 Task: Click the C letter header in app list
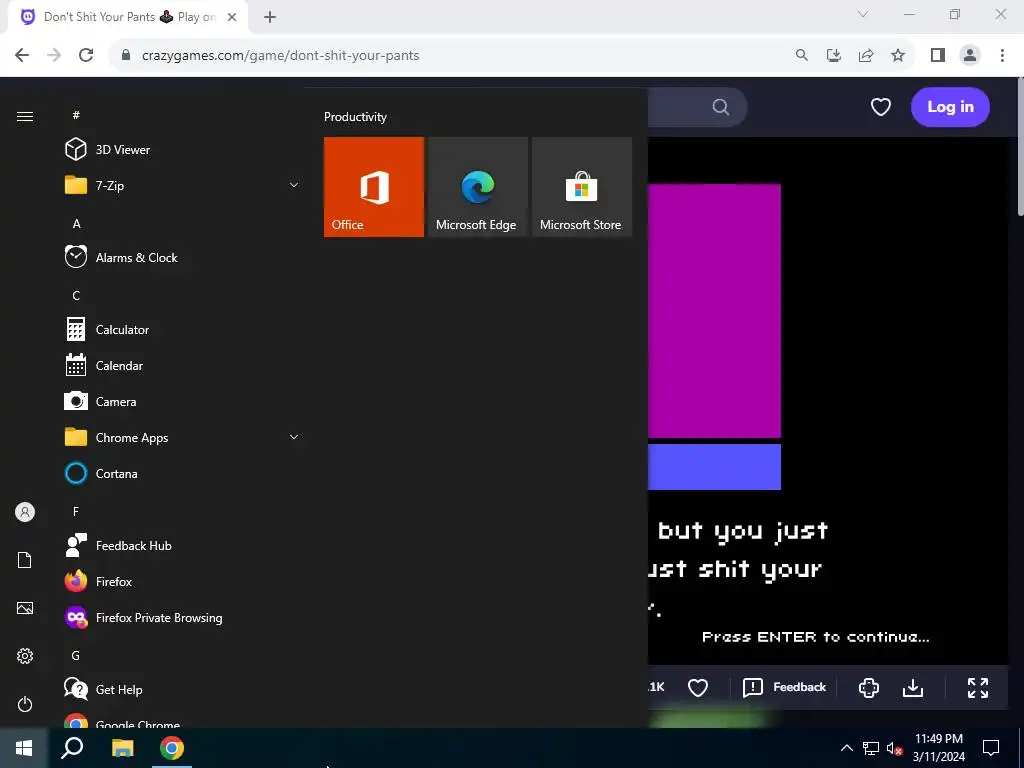76,295
